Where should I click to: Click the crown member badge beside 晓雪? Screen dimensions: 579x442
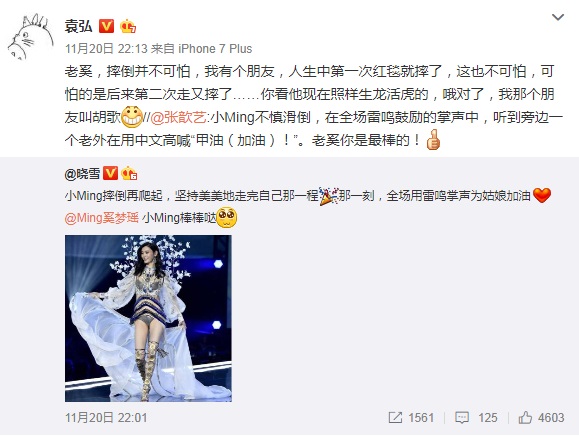tap(130, 173)
